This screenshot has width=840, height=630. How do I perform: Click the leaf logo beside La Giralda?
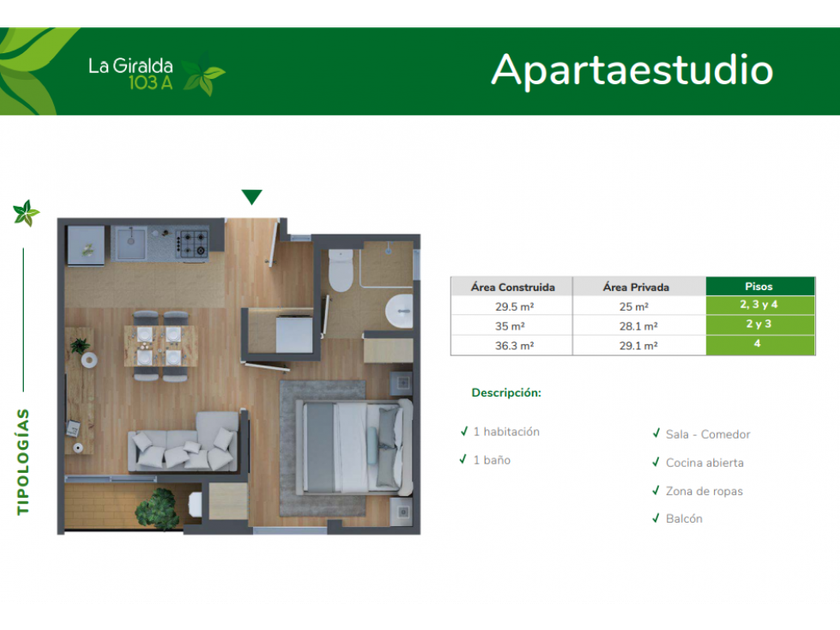205,75
